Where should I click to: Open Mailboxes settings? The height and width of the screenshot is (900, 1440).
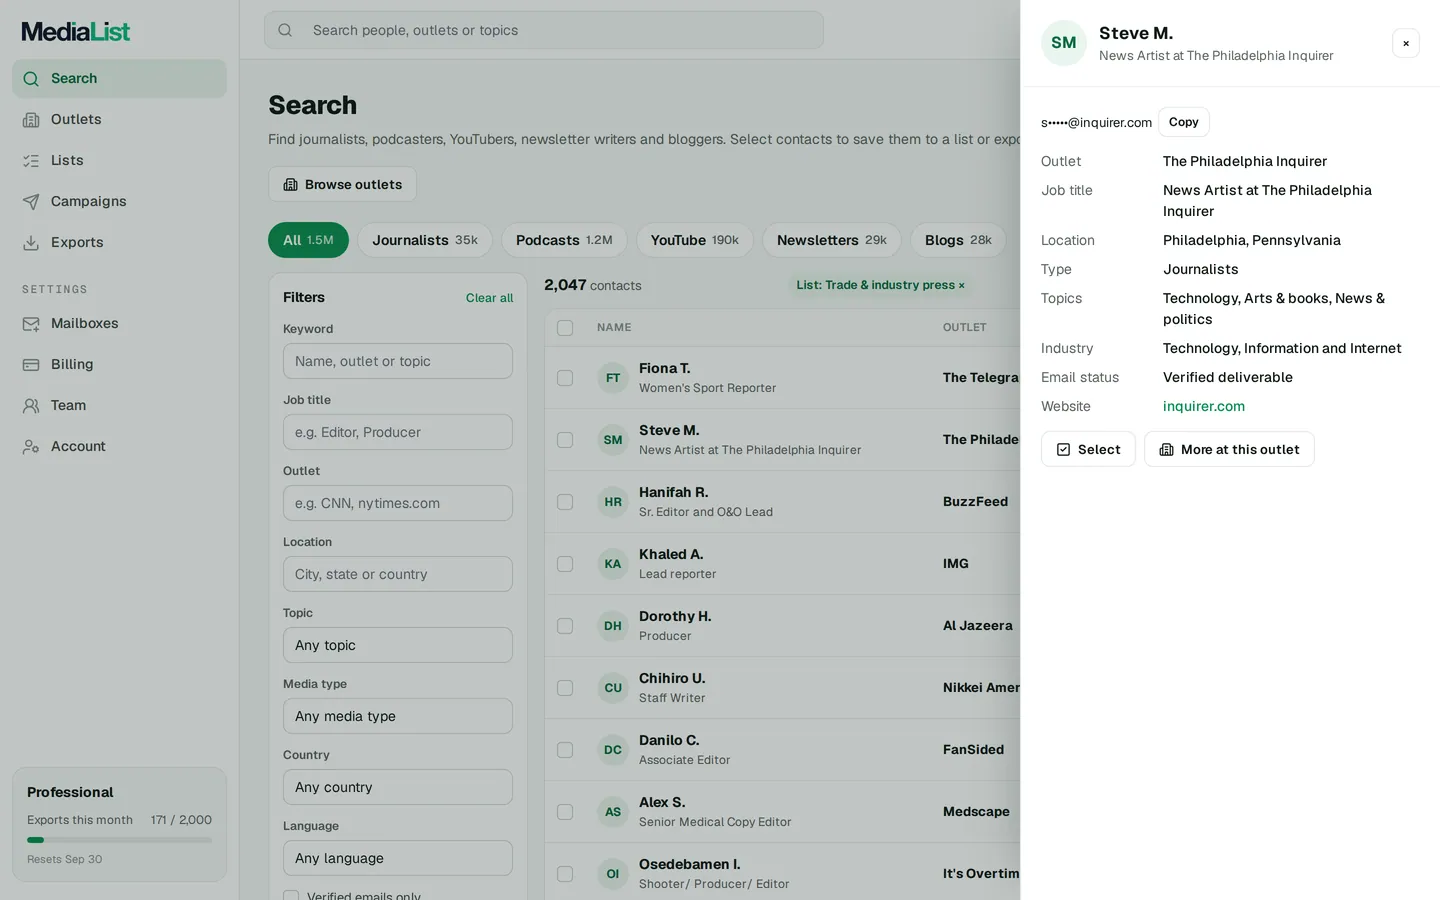click(119, 323)
